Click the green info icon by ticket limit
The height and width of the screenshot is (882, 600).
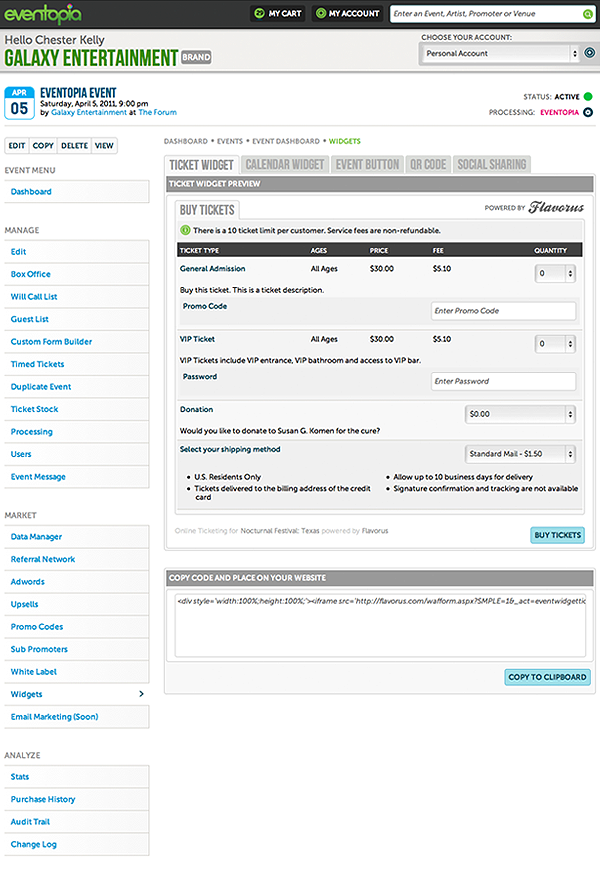pyautogui.click(x=185, y=230)
